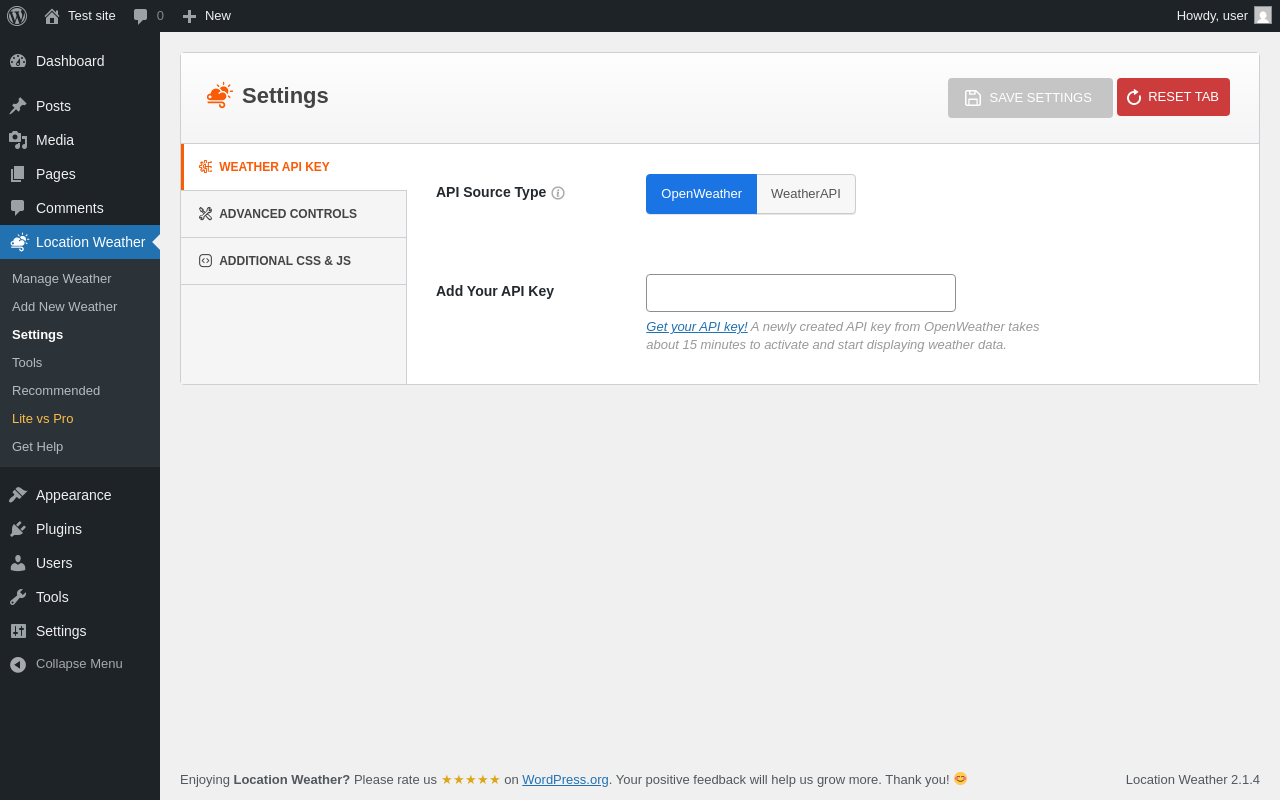This screenshot has width=1280, height=800.
Task: Click the Media icon in sidebar
Action: [18, 140]
